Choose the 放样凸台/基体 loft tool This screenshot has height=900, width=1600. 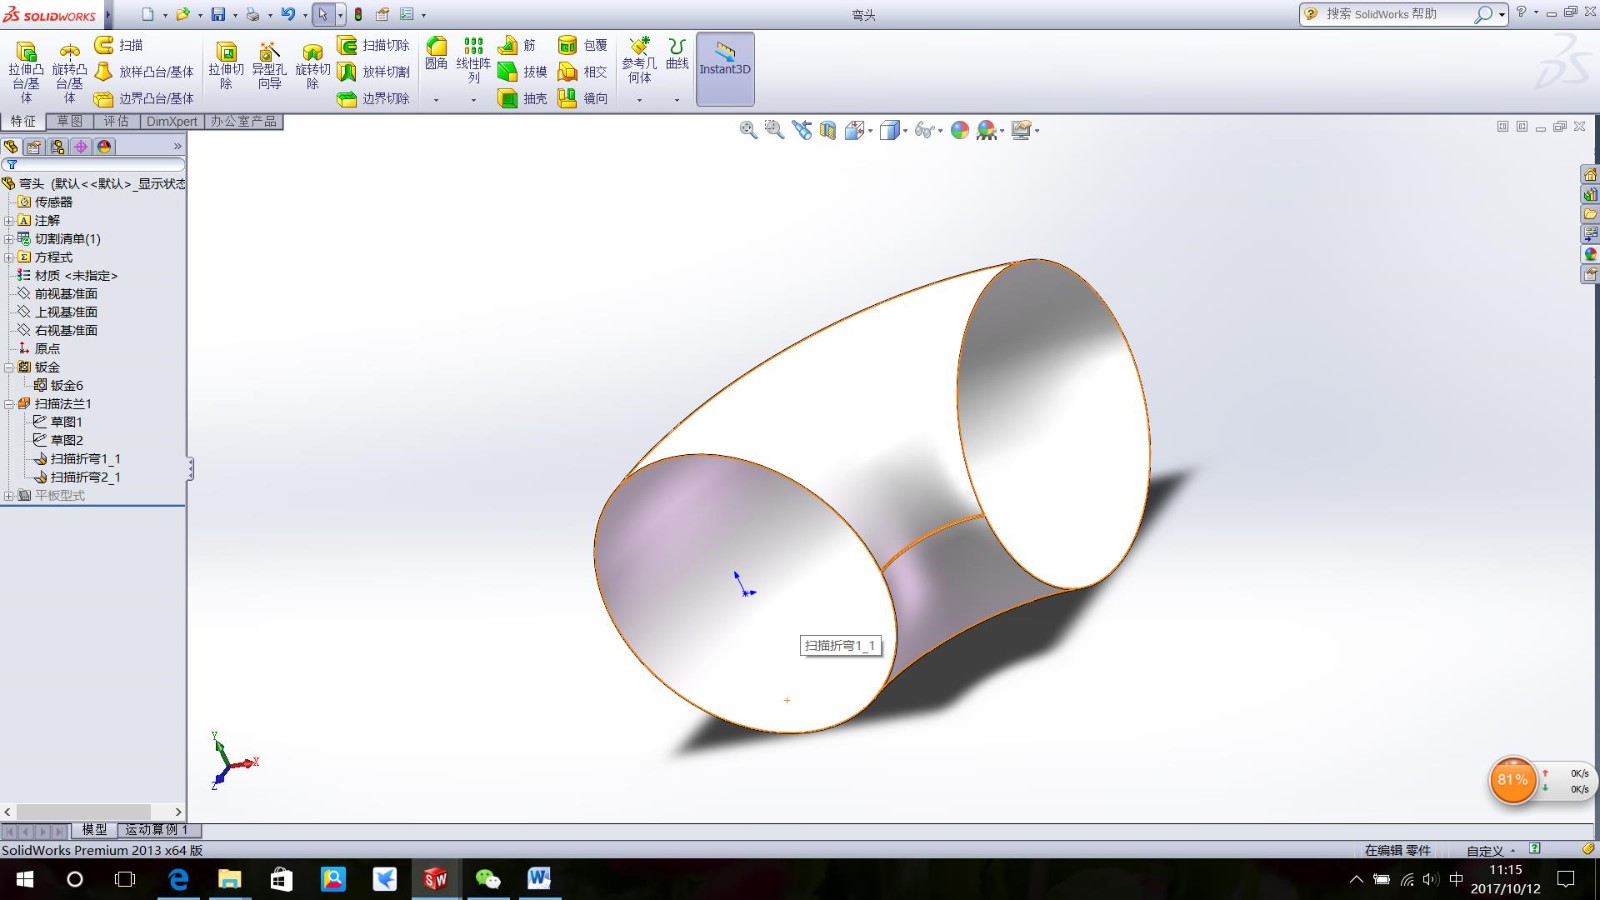[145, 72]
